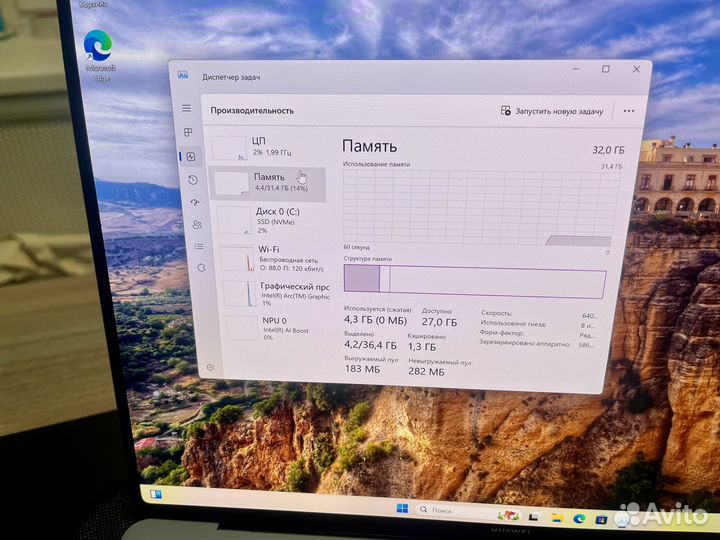The width and height of the screenshot is (720, 540).
Task: Open the Windows Start button on taskbar
Action: point(402,508)
